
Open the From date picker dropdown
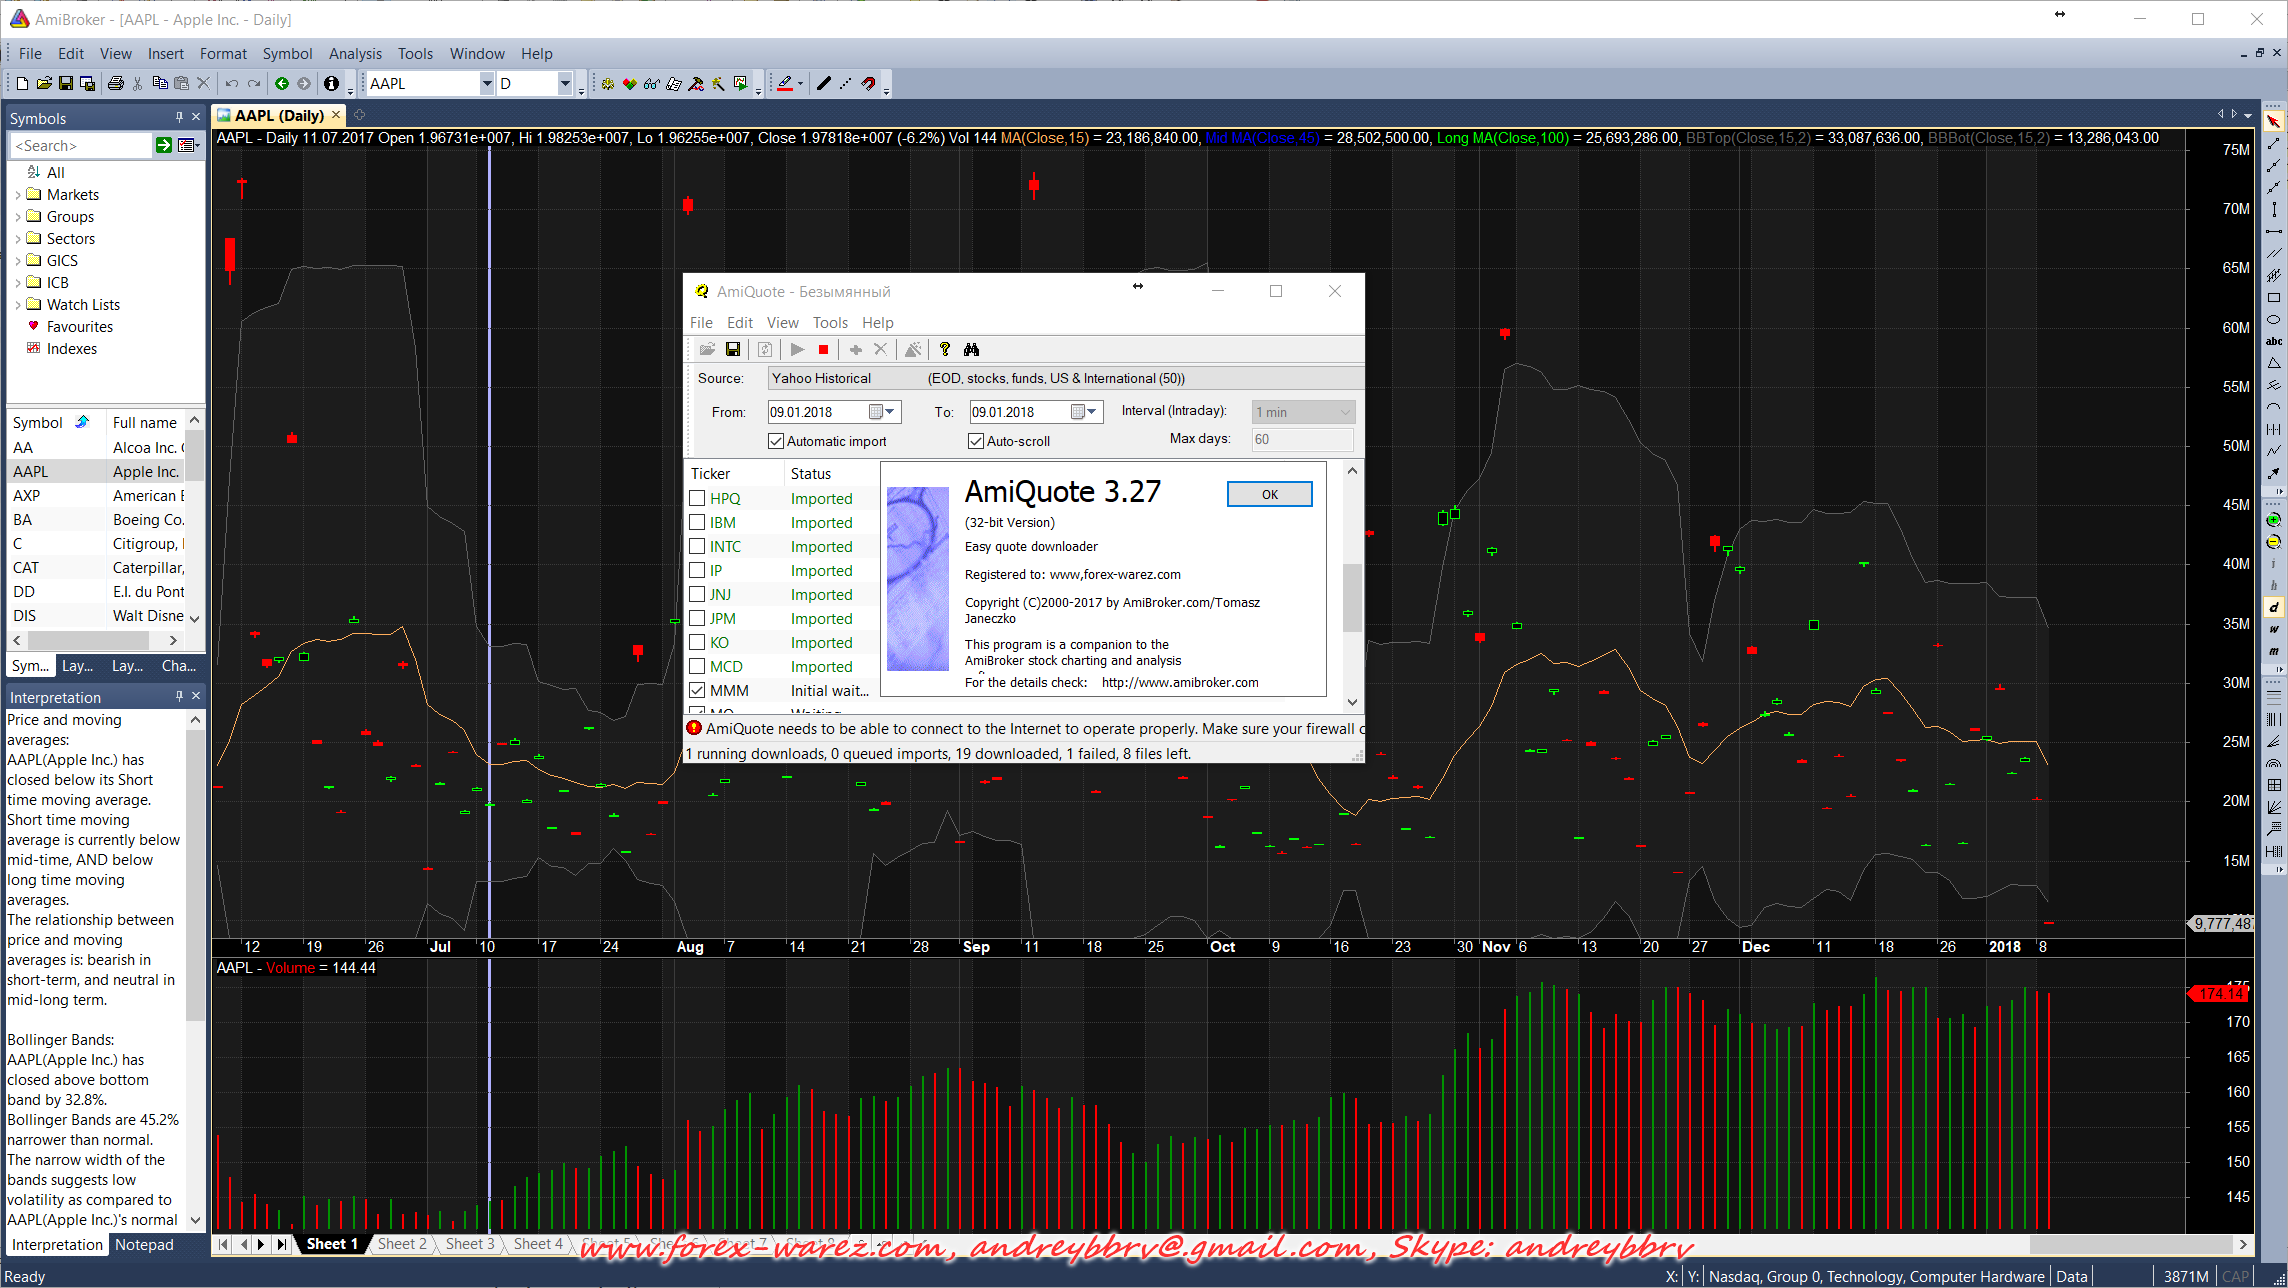[890, 412]
